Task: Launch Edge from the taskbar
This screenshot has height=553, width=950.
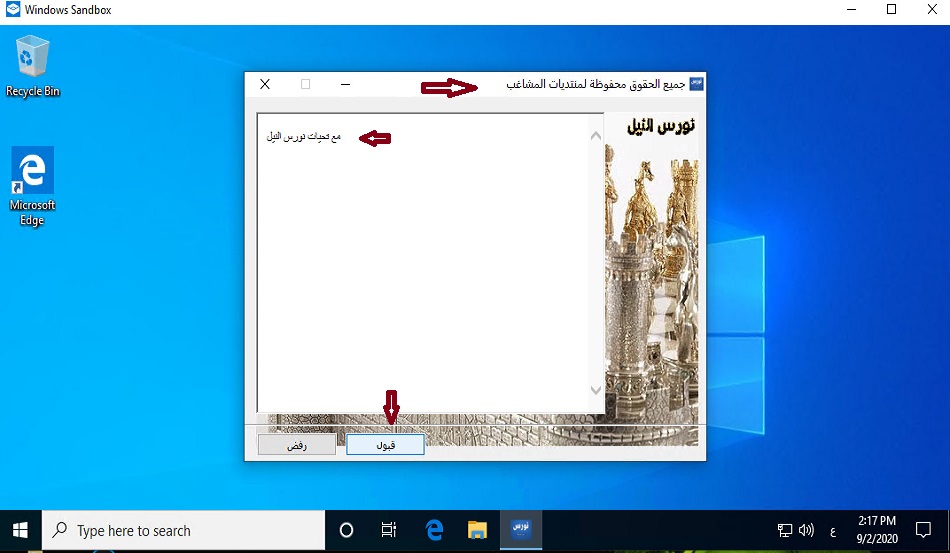Action: point(434,530)
